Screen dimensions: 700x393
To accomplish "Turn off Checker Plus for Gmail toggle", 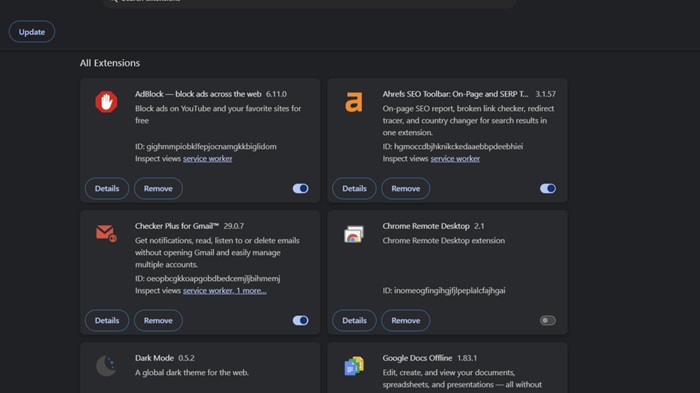I will pyautogui.click(x=300, y=320).
